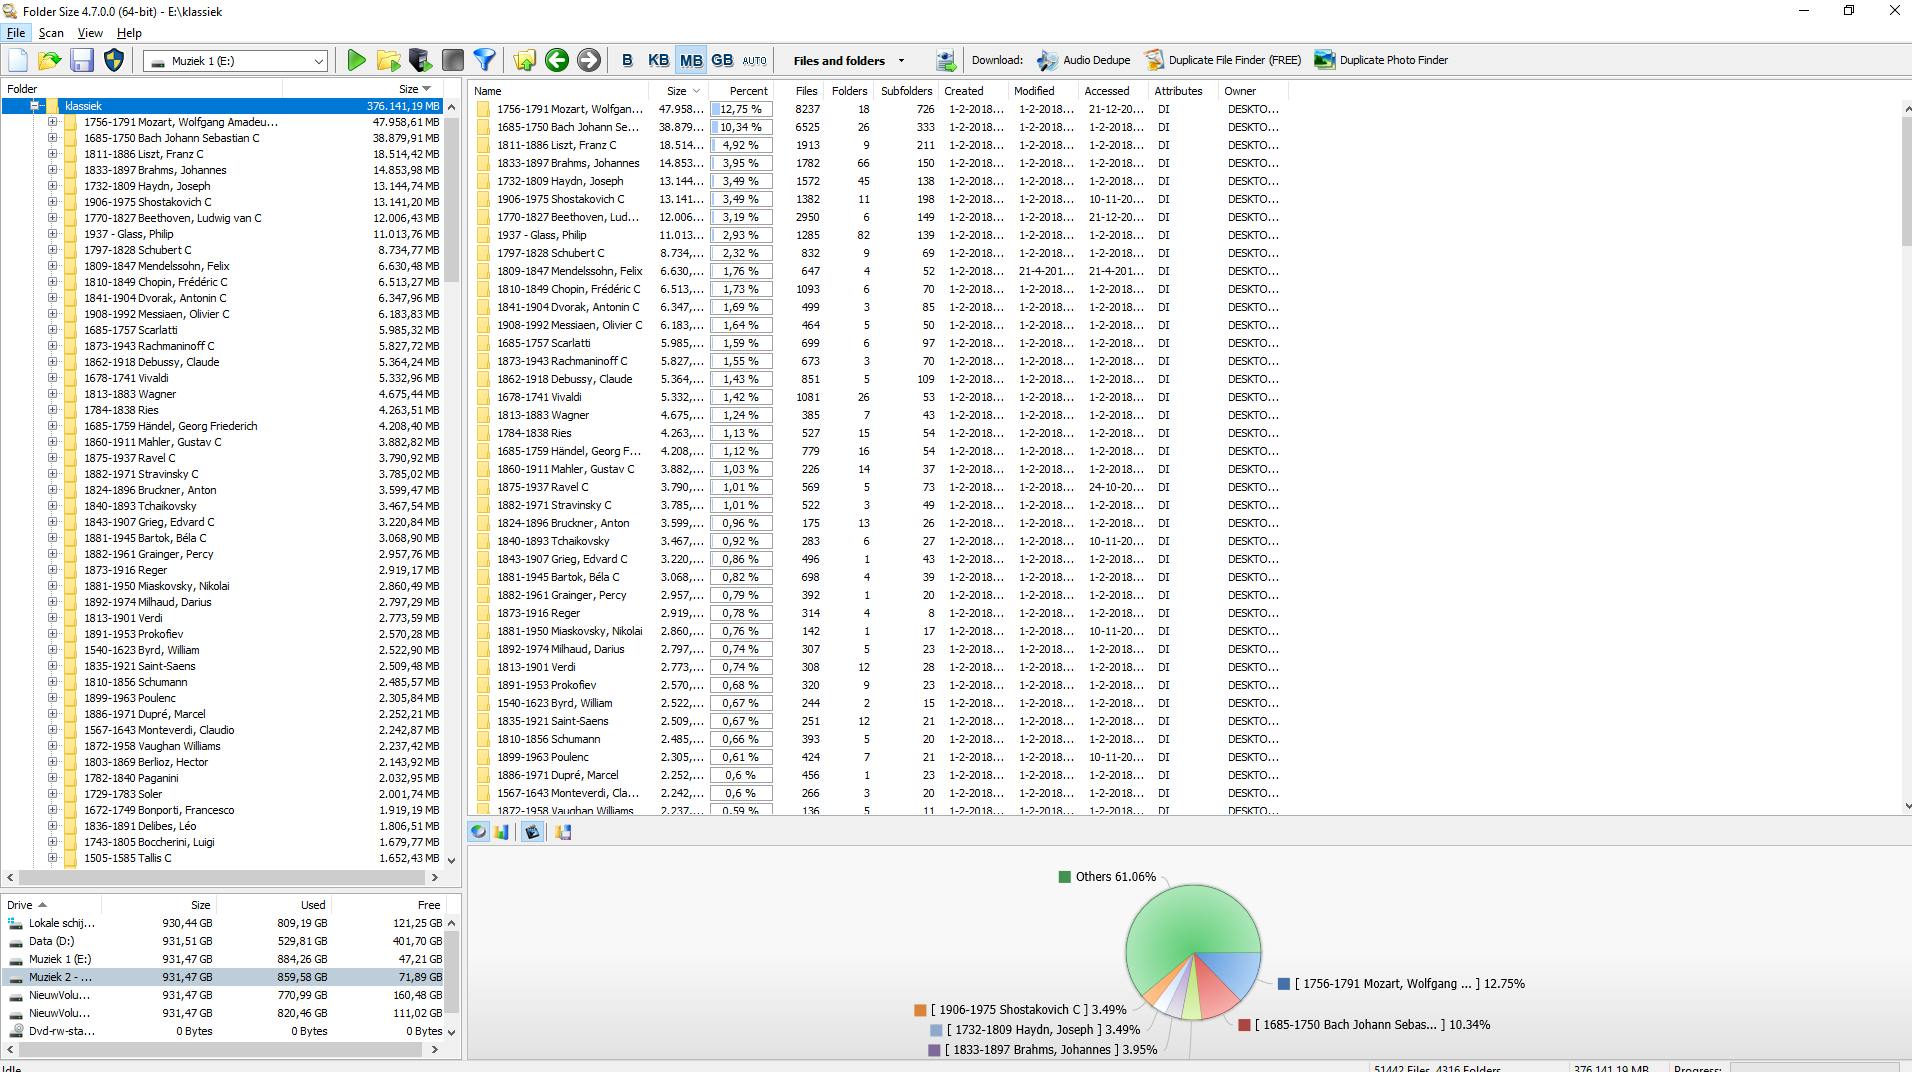Click the Bach 10.34% red legend swatch
This screenshot has width=1912, height=1072.
(x=1244, y=1025)
